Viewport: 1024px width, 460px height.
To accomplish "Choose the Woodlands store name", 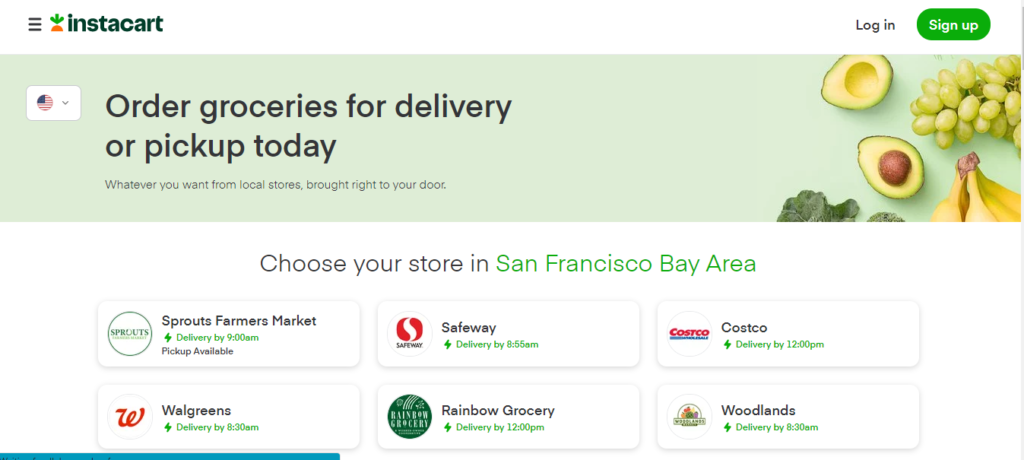I will click(x=758, y=410).
